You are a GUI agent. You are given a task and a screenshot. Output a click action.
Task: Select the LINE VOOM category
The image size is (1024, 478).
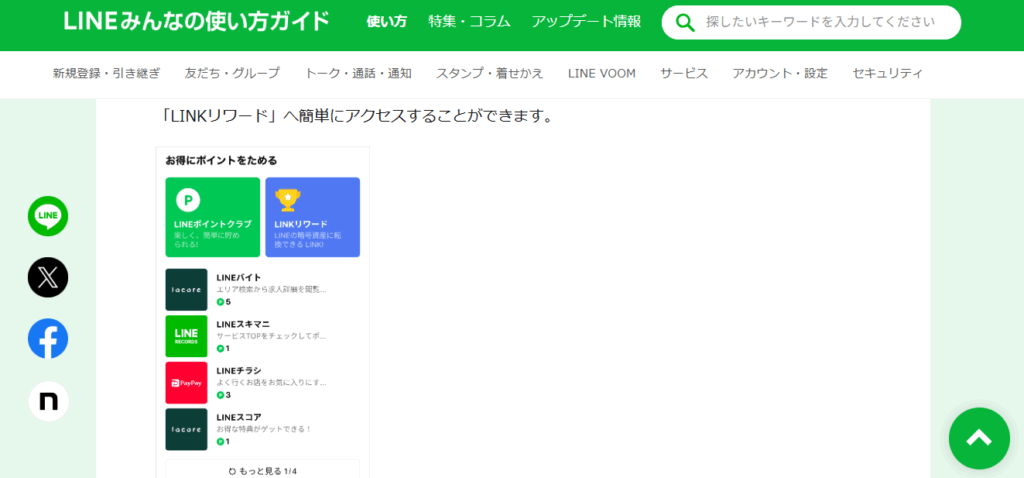[601, 73]
